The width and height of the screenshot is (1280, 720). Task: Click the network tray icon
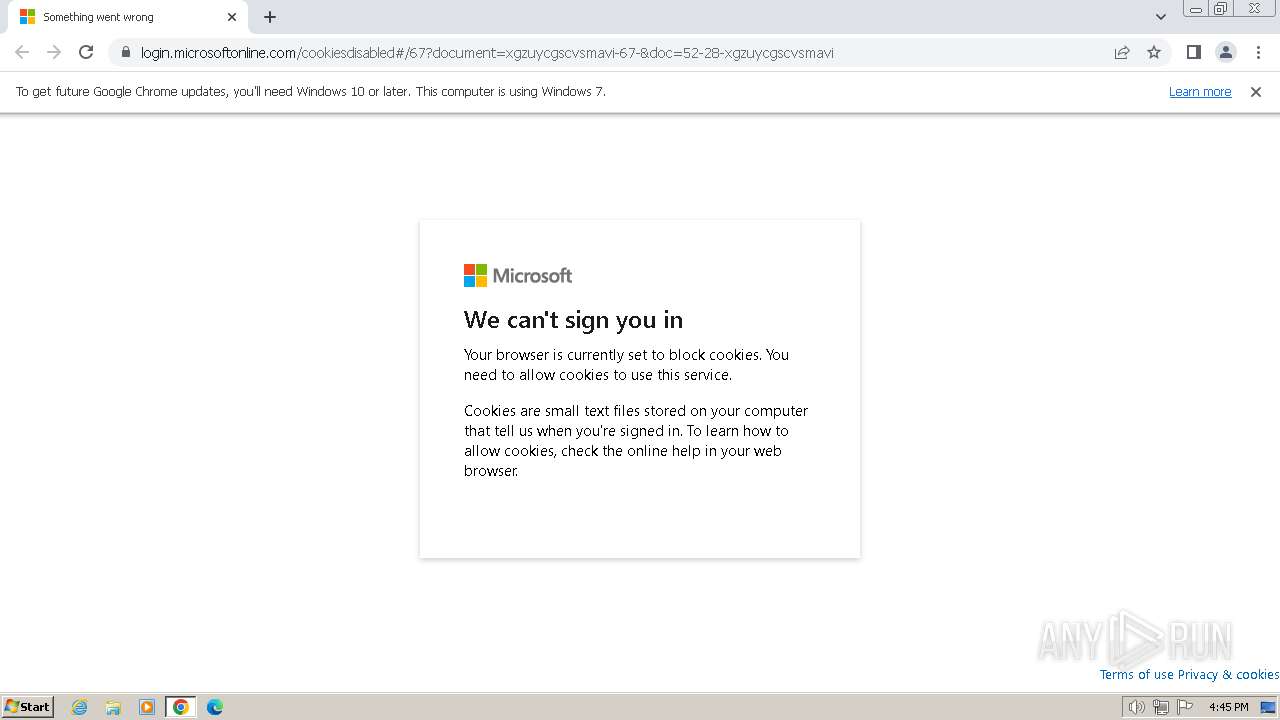(x=1160, y=707)
